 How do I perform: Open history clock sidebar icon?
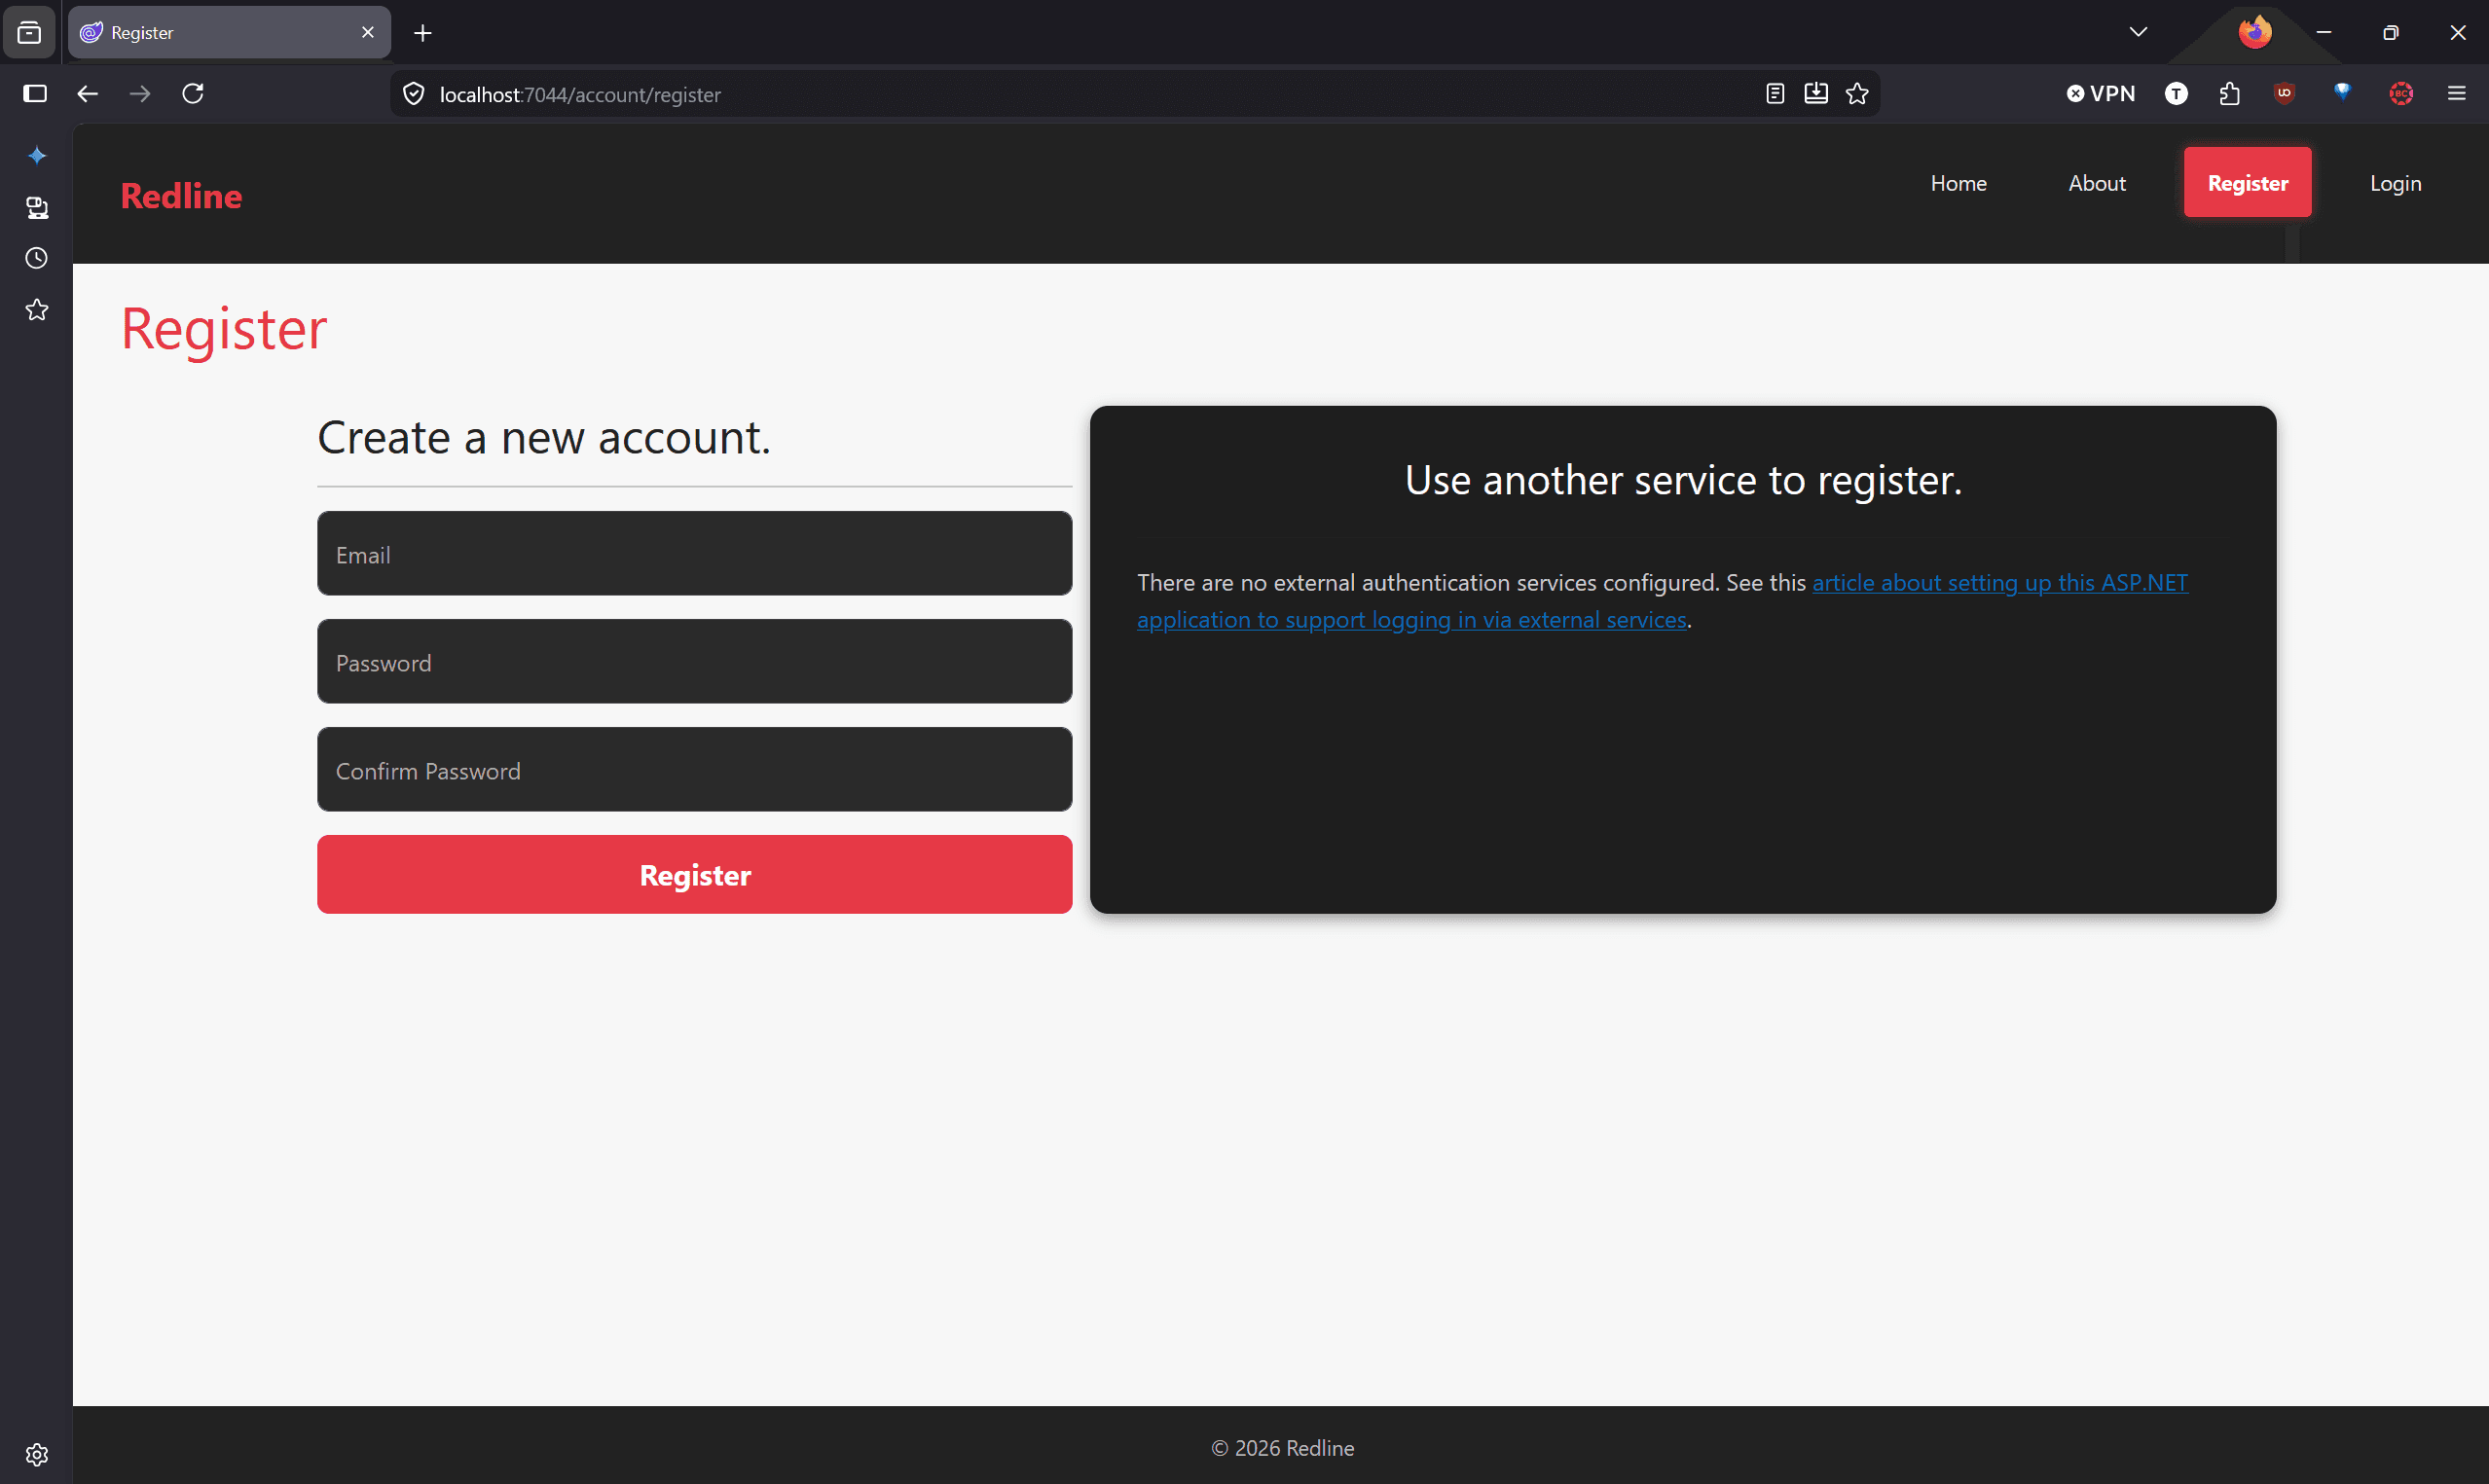pos(37,258)
